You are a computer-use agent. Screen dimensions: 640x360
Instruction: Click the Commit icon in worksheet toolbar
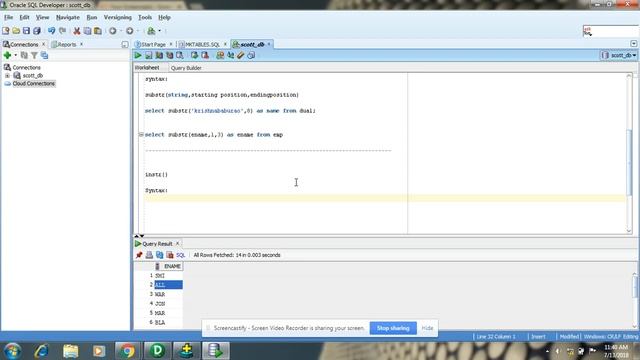(194, 55)
